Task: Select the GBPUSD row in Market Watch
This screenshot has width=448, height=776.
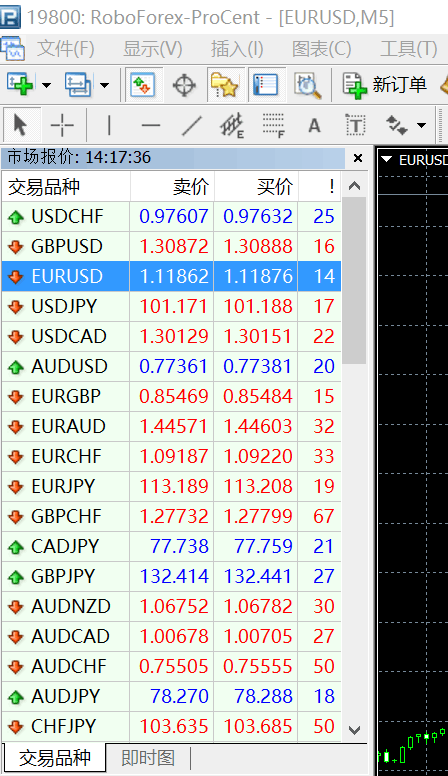Action: [171, 246]
